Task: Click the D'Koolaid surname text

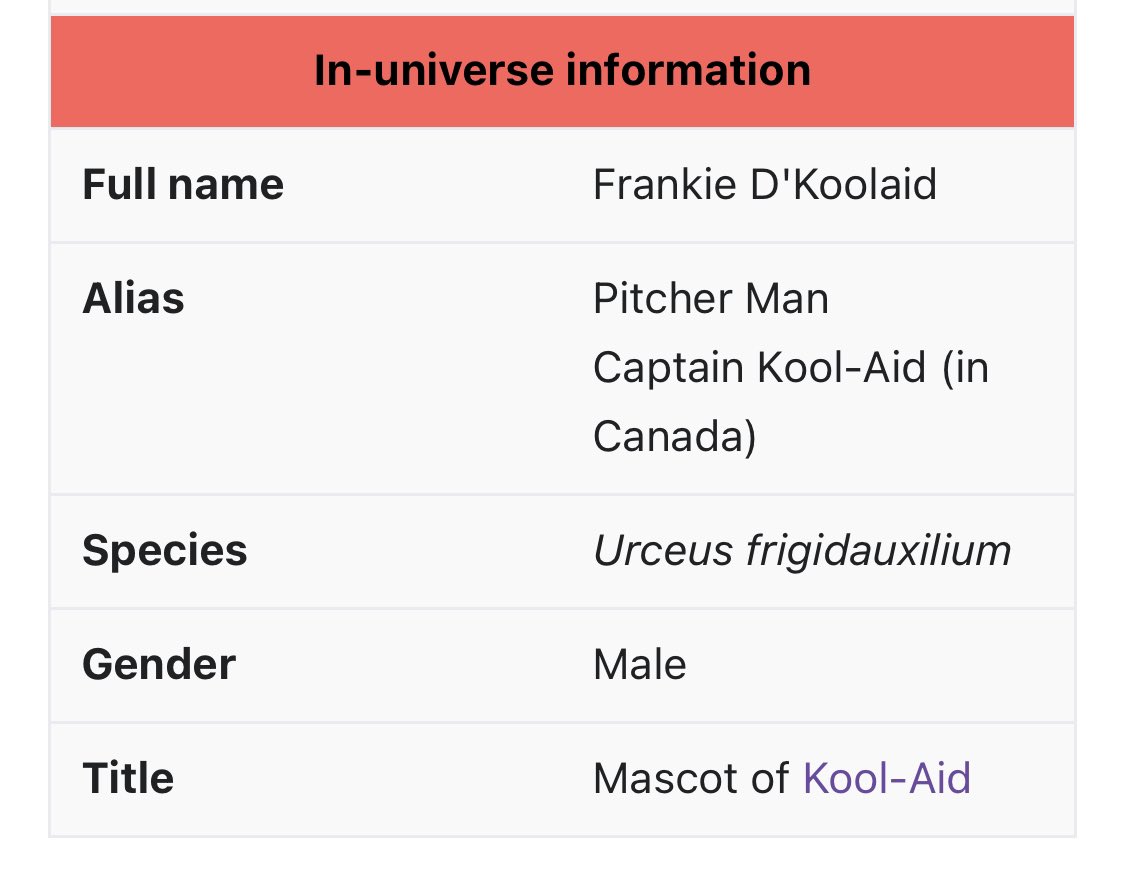Action: [844, 184]
